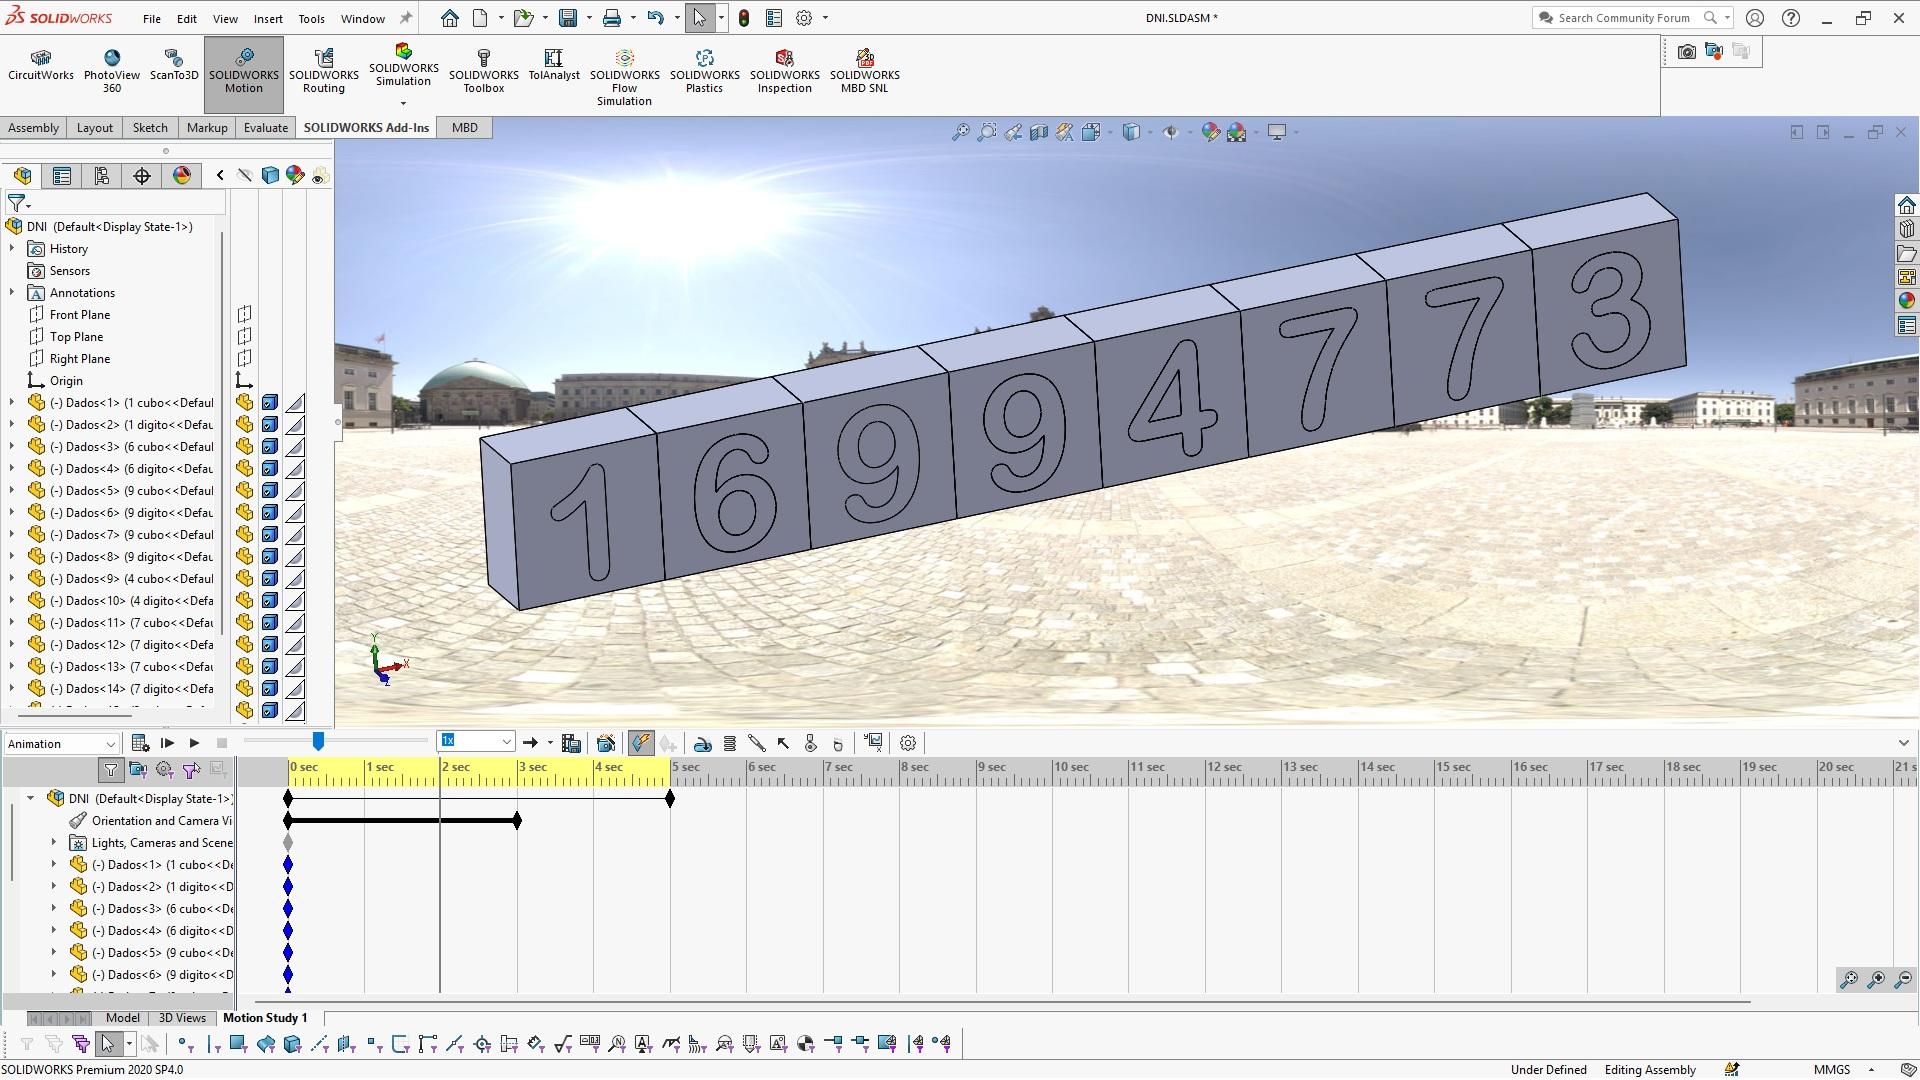
Task: Click the Undo icon
Action: click(656, 18)
